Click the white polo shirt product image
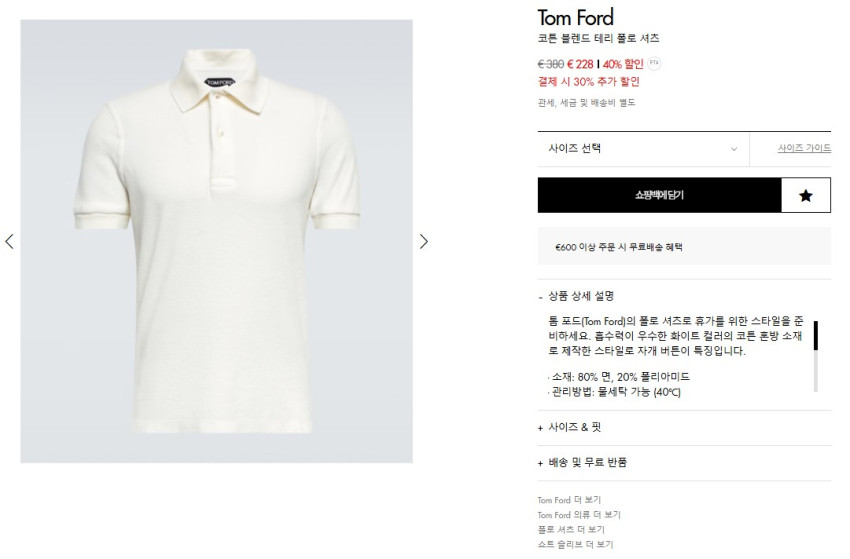 click(216, 241)
